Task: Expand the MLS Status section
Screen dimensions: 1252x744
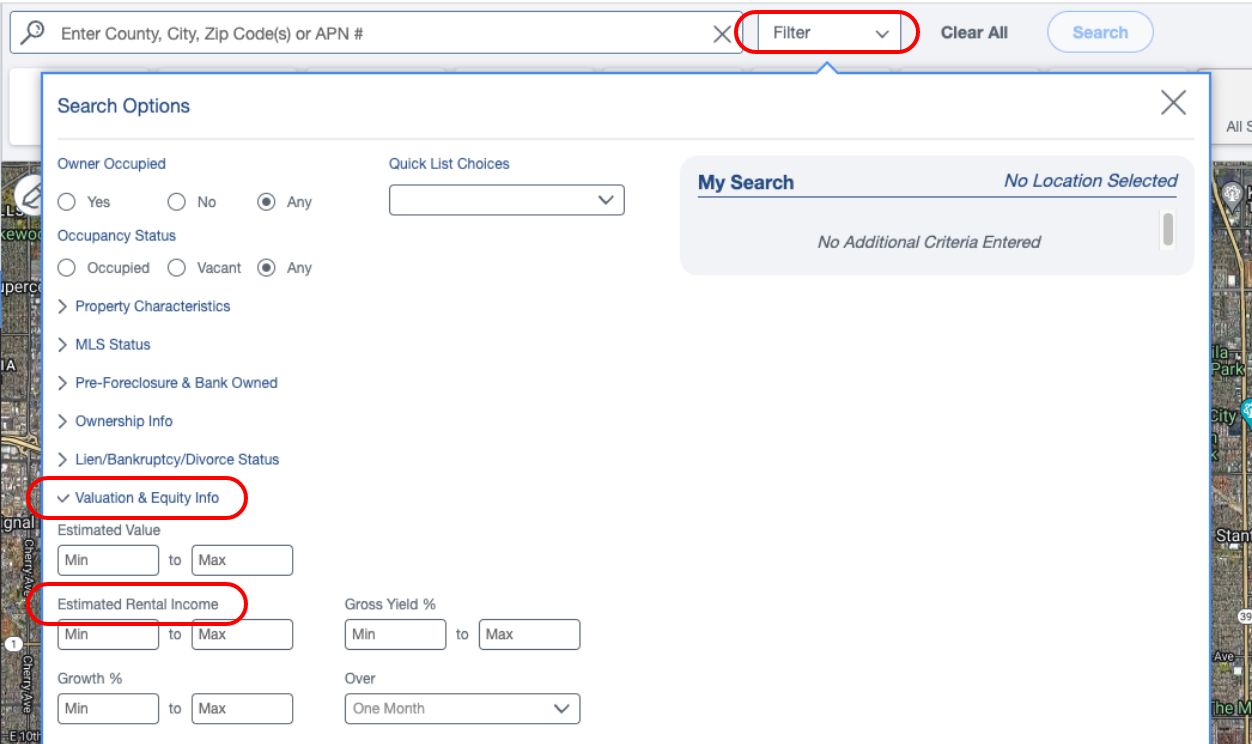Action: point(112,344)
